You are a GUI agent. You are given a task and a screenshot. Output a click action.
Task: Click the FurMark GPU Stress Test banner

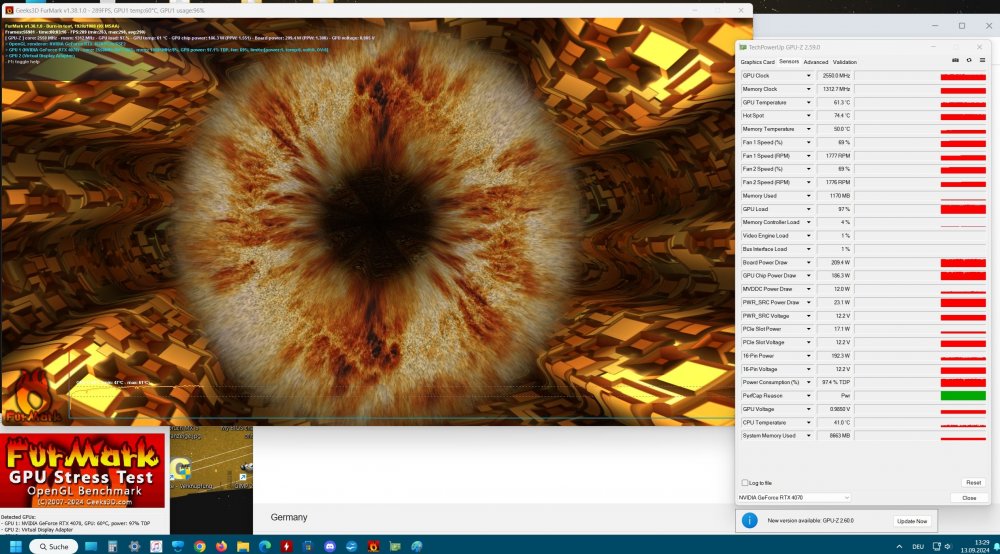click(x=83, y=471)
